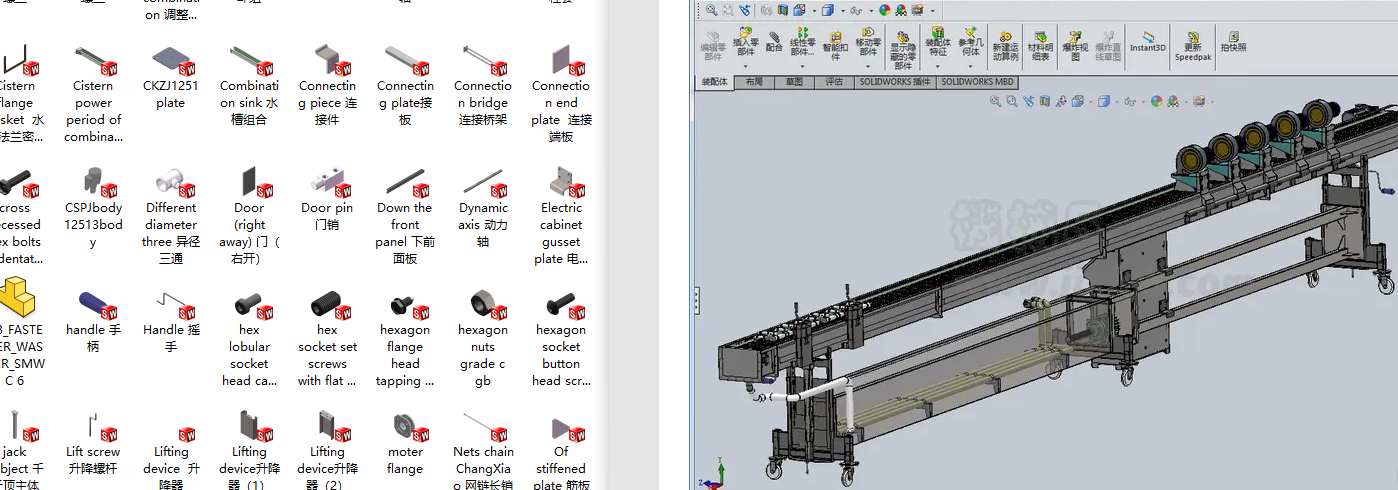This screenshot has height=490, width=1398.
Task: Click Zoom to Area in the viewport heads-up toolbar
Action: 1012,101
